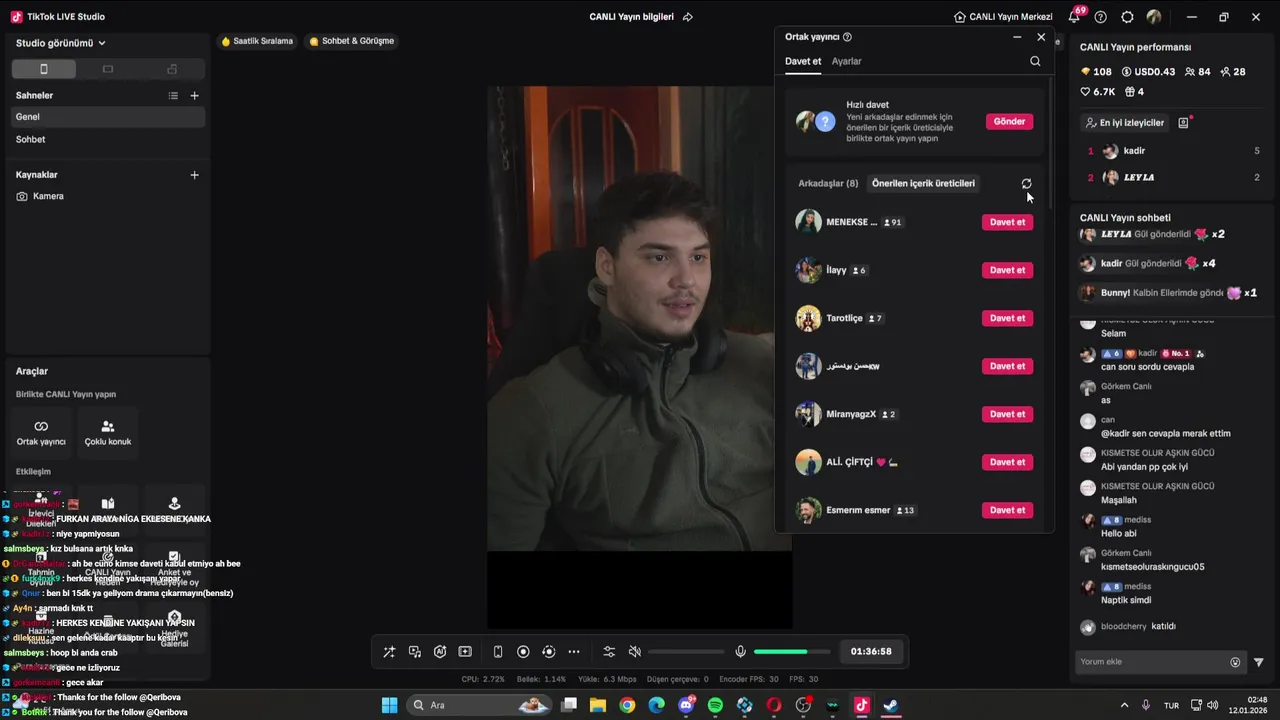Click the list icon next to En iyi izleyiciler
Screen dimensions: 1280x720
click(x=1183, y=123)
